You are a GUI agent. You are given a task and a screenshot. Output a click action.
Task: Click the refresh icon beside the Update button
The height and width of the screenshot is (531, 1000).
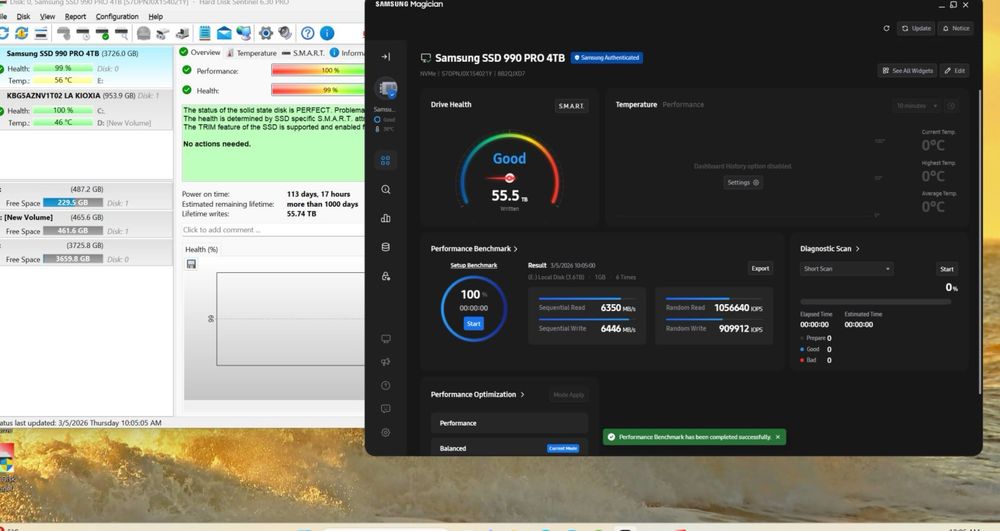click(886, 28)
